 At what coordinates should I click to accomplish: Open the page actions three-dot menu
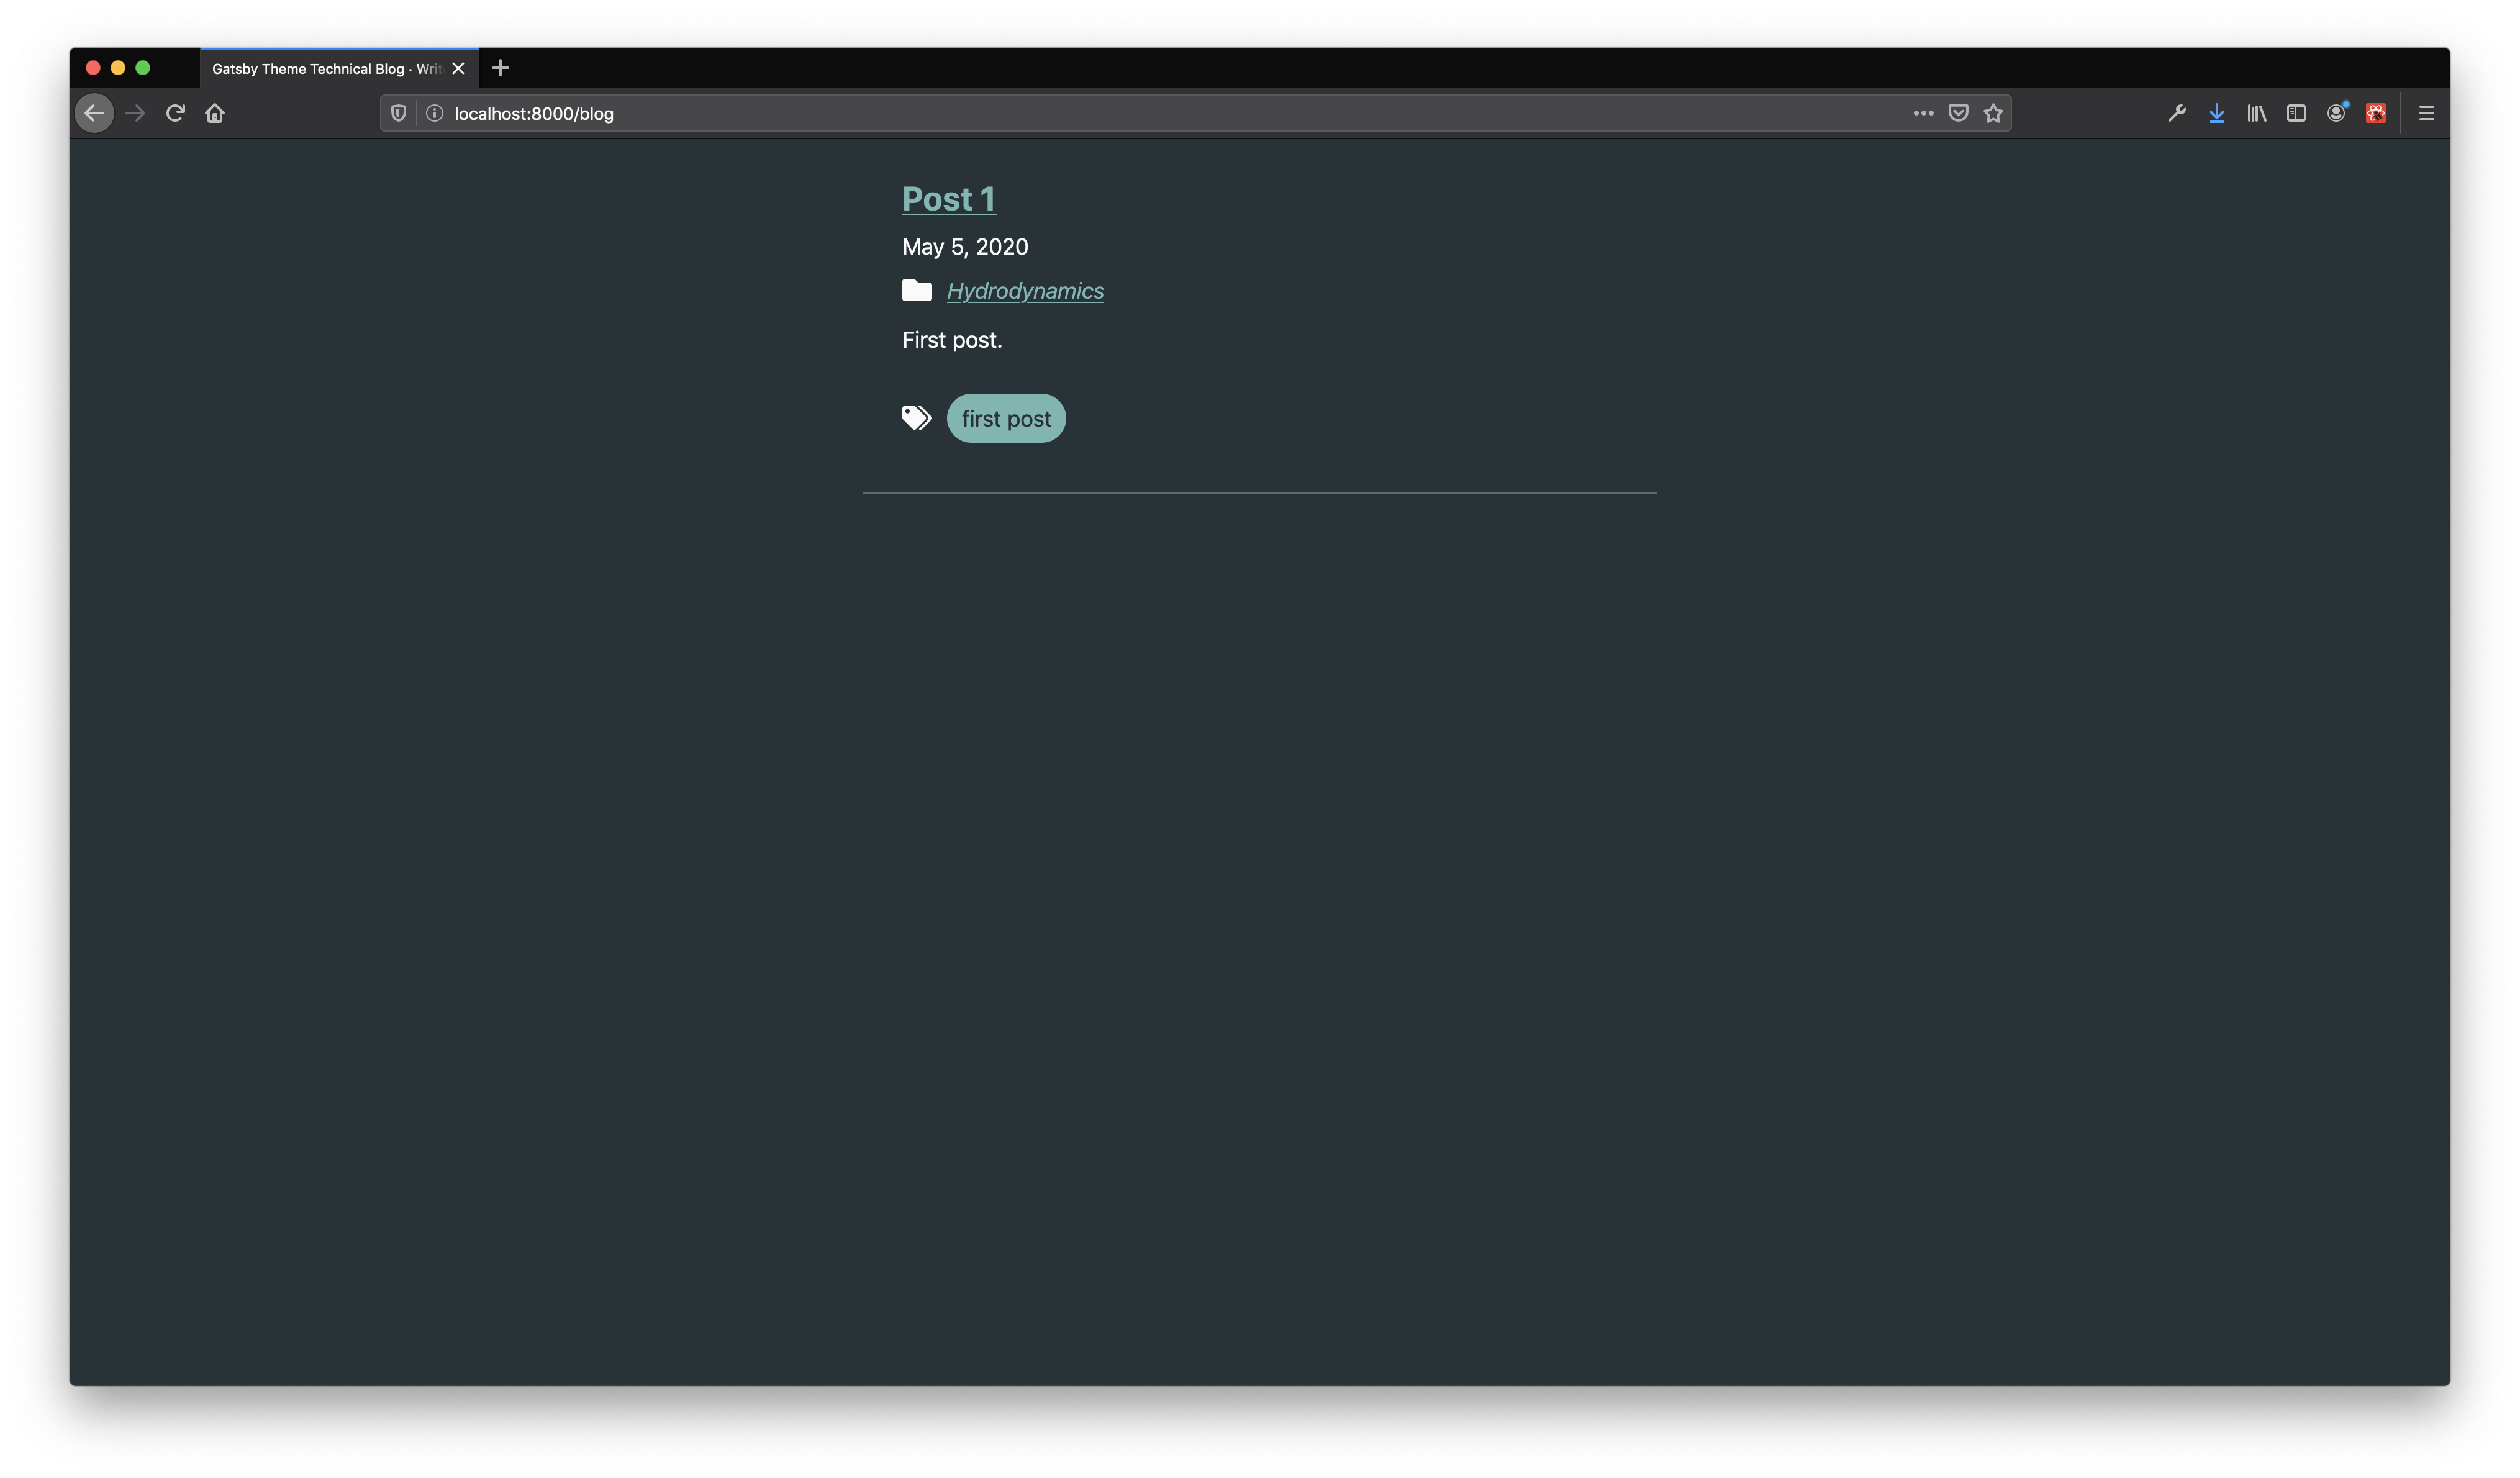pos(1923,113)
